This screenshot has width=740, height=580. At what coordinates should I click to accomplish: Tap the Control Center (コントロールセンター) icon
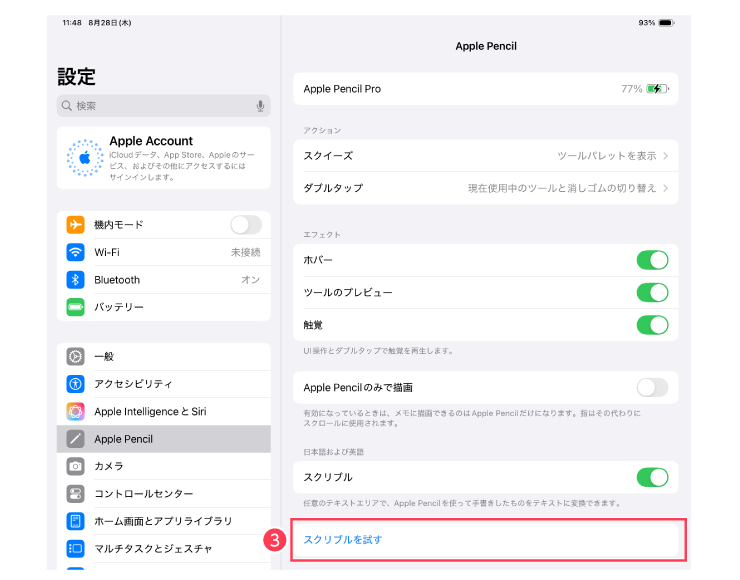pyautogui.click(x=75, y=494)
